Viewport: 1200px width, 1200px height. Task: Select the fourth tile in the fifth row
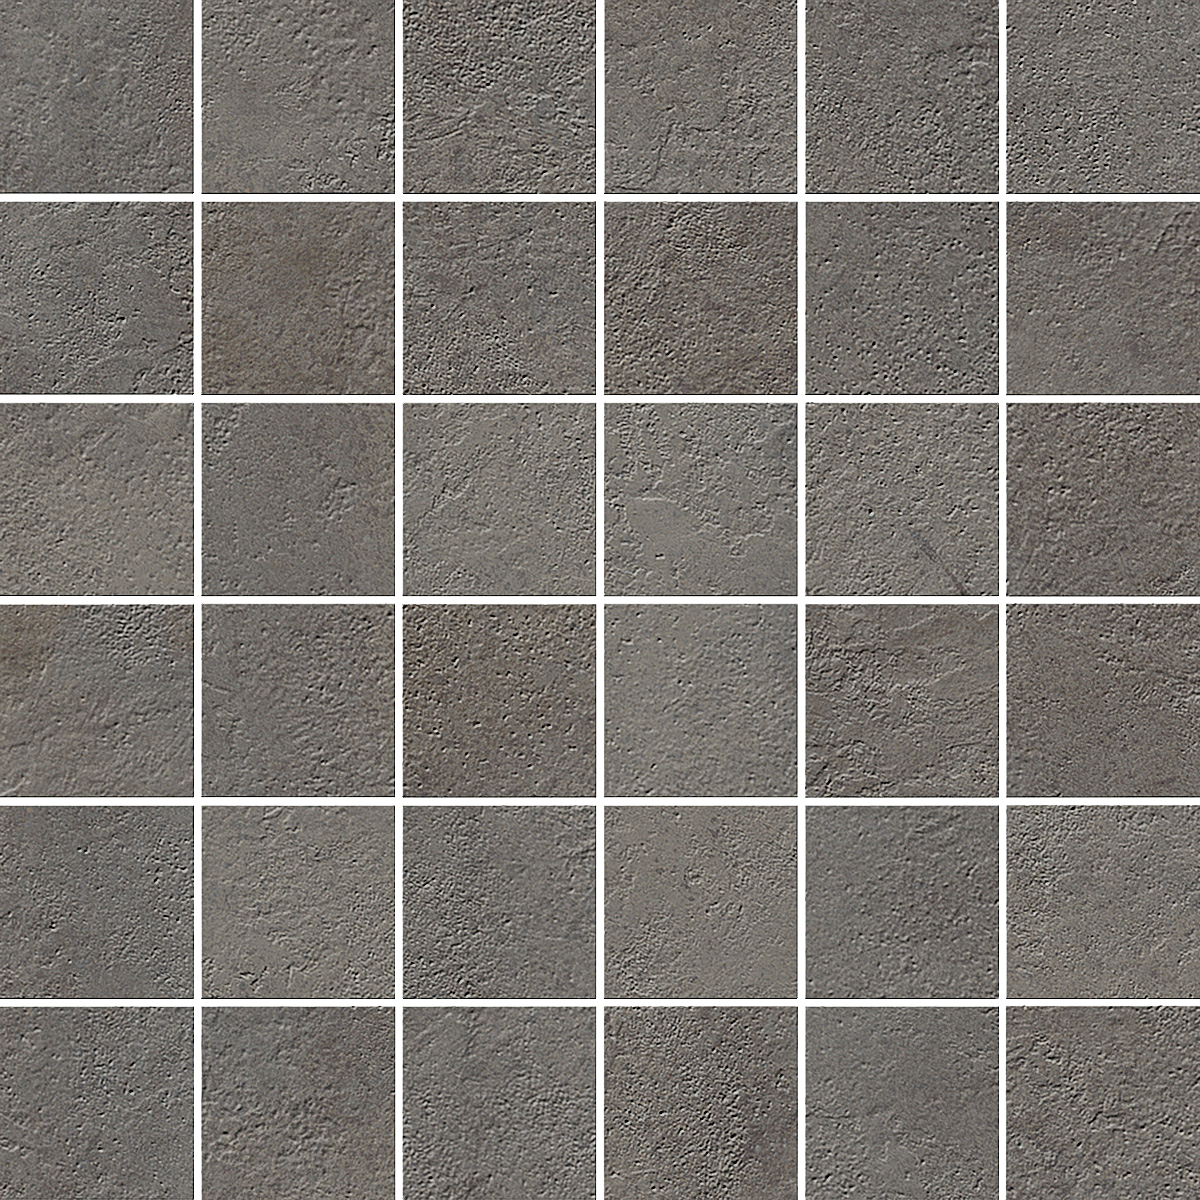click(700, 901)
